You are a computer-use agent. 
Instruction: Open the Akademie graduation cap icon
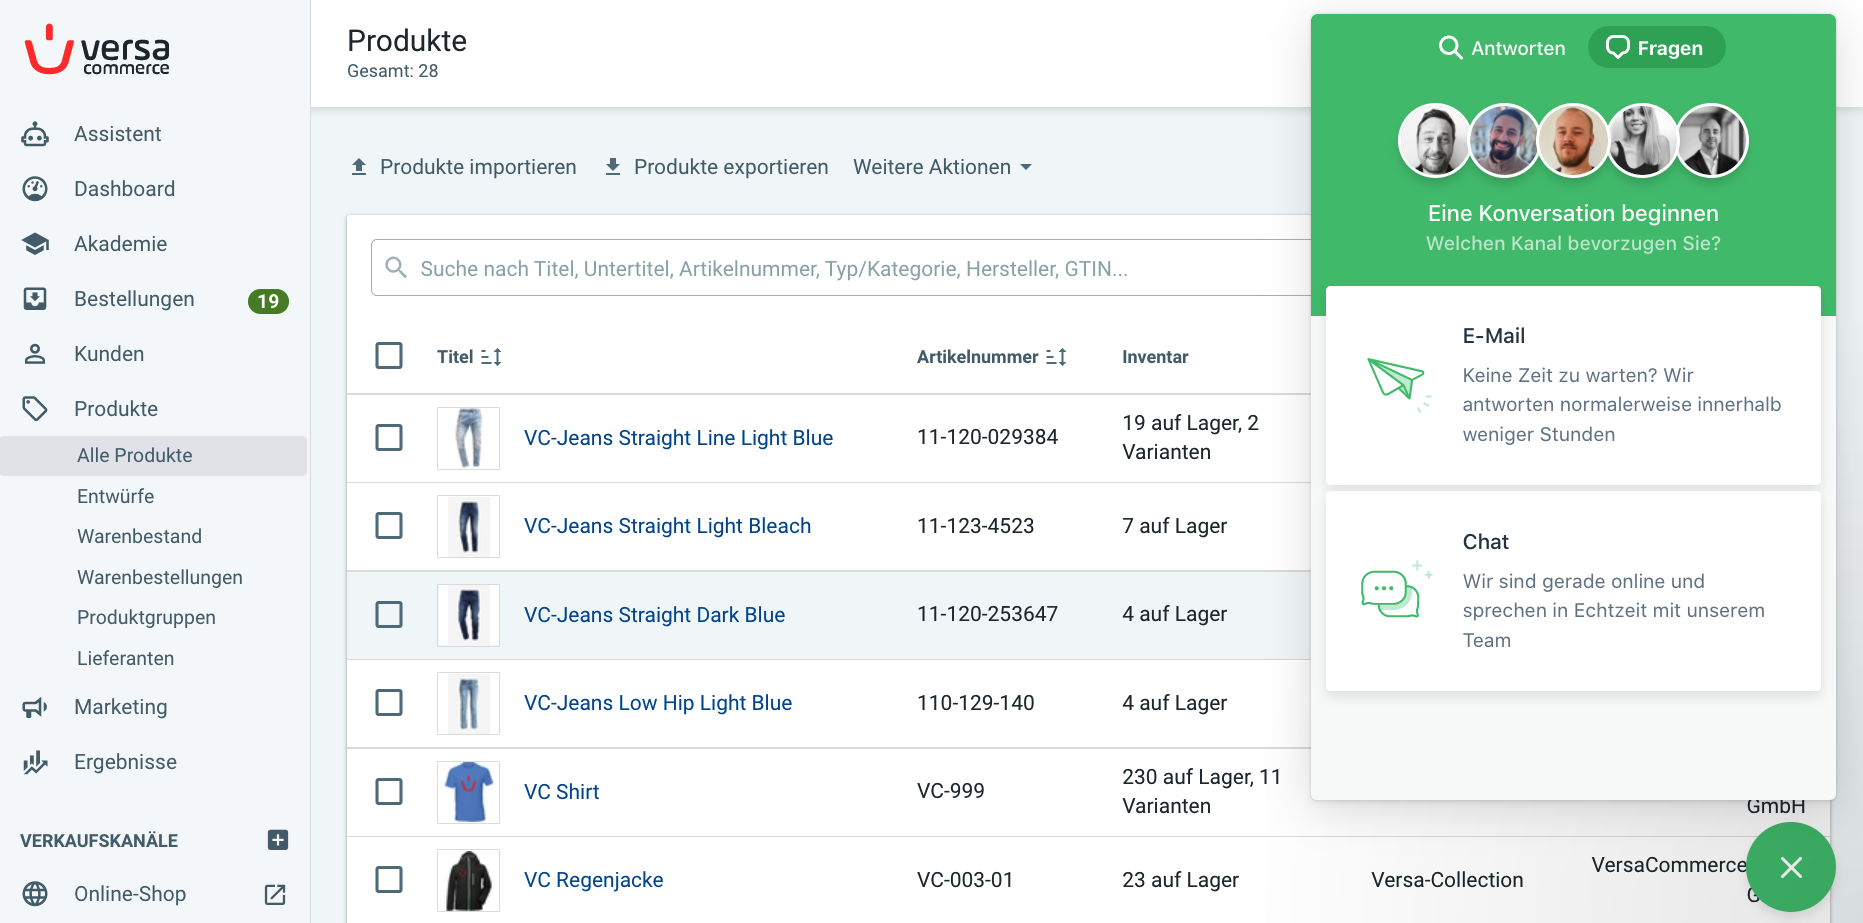point(35,244)
